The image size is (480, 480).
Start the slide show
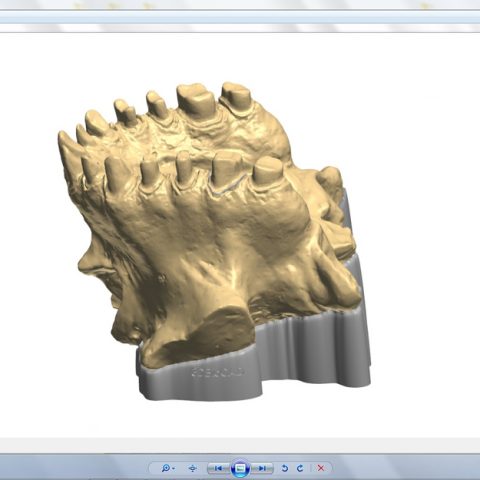(240, 468)
